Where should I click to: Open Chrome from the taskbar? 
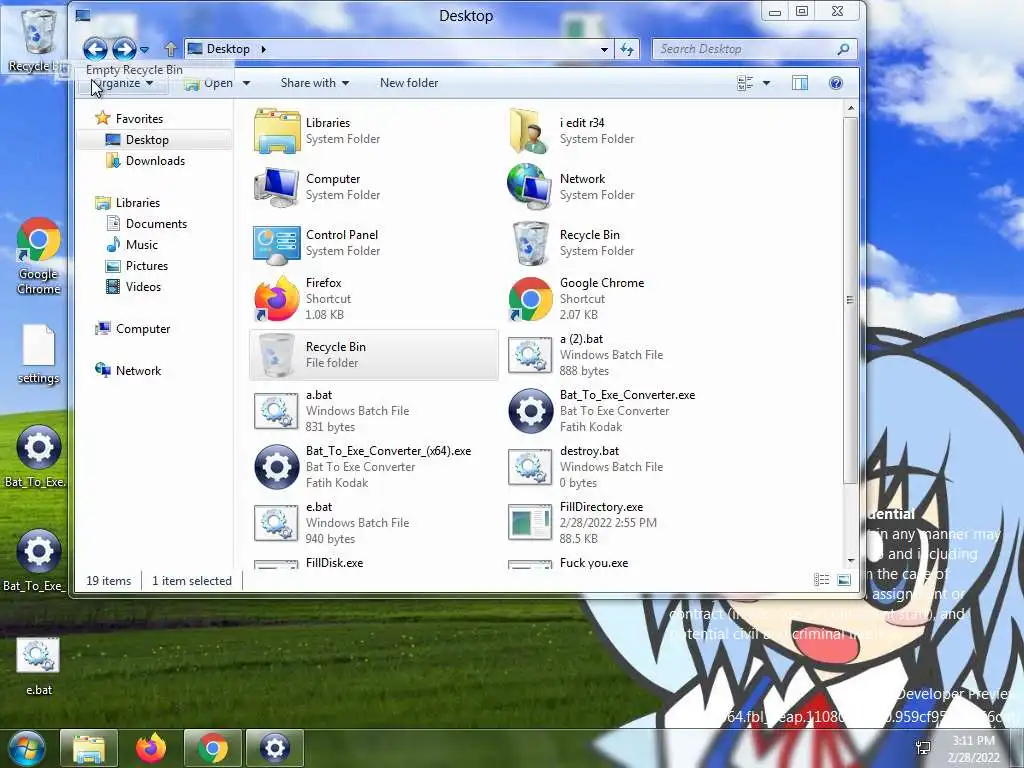click(213, 748)
